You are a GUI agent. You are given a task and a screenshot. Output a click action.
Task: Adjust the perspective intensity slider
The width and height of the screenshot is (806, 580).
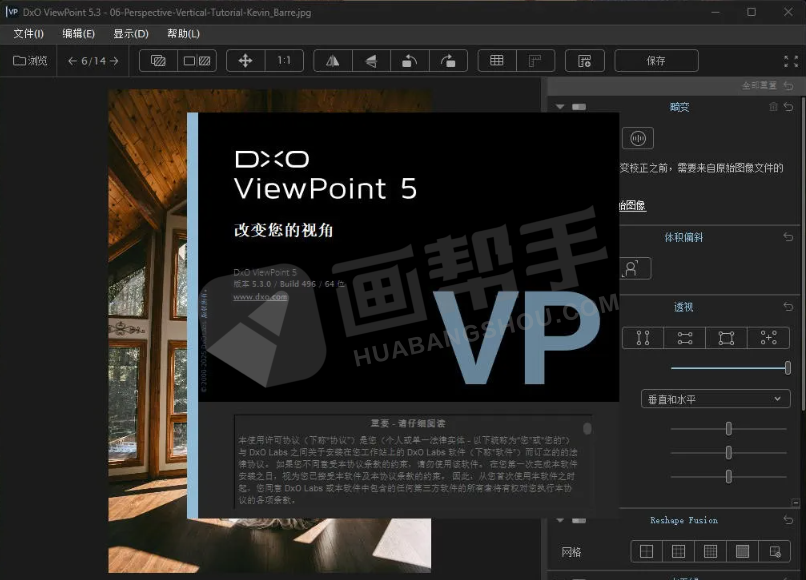point(787,368)
